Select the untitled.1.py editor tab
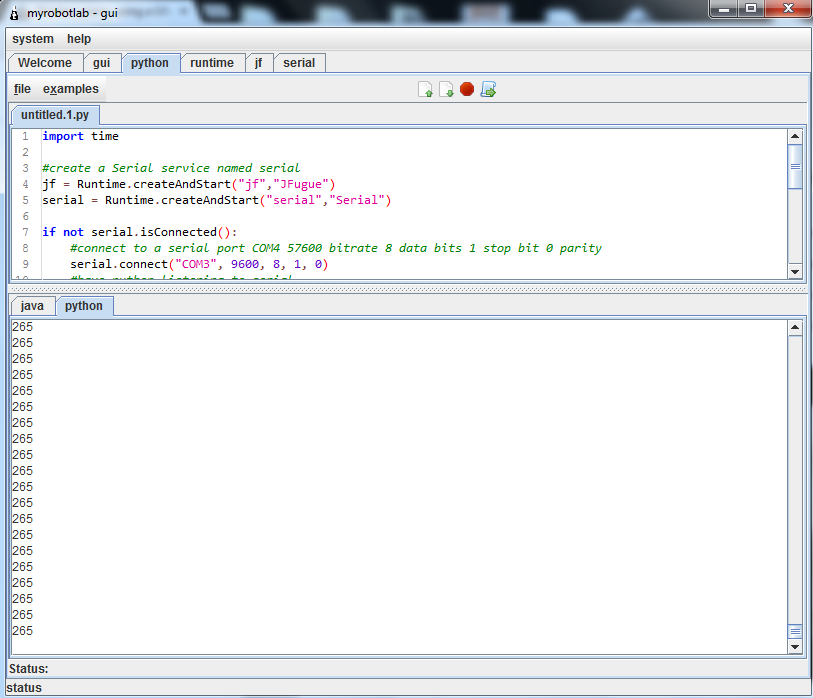This screenshot has height=698, width=813. coord(55,115)
